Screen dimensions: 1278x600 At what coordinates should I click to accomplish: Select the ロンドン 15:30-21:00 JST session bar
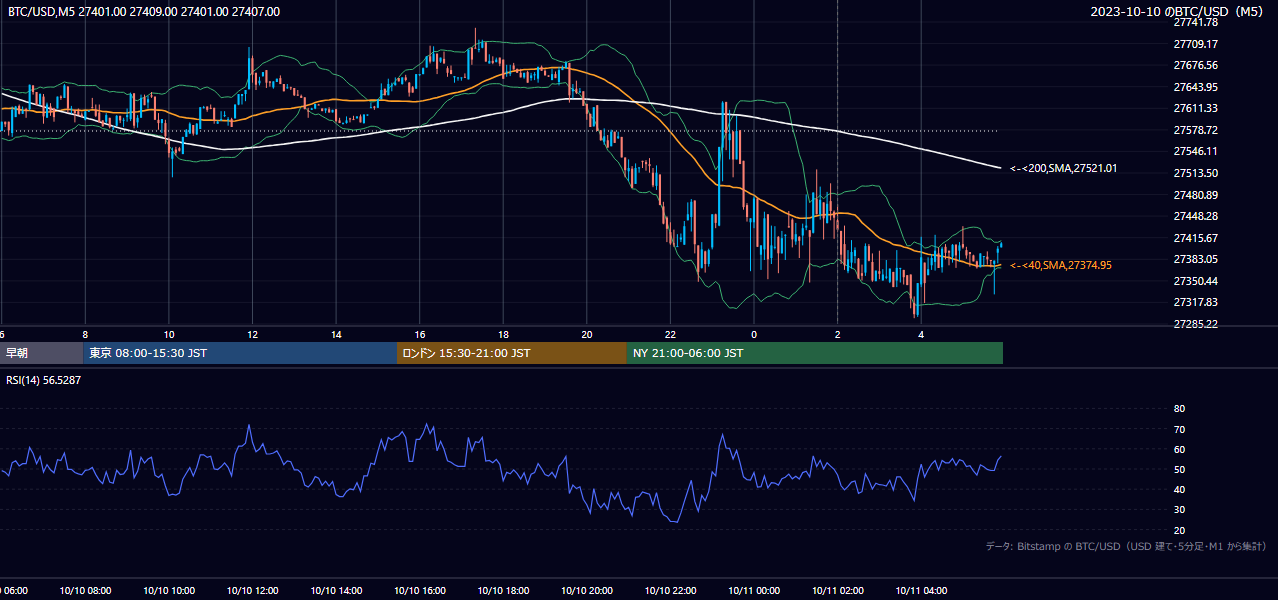pos(512,353)
